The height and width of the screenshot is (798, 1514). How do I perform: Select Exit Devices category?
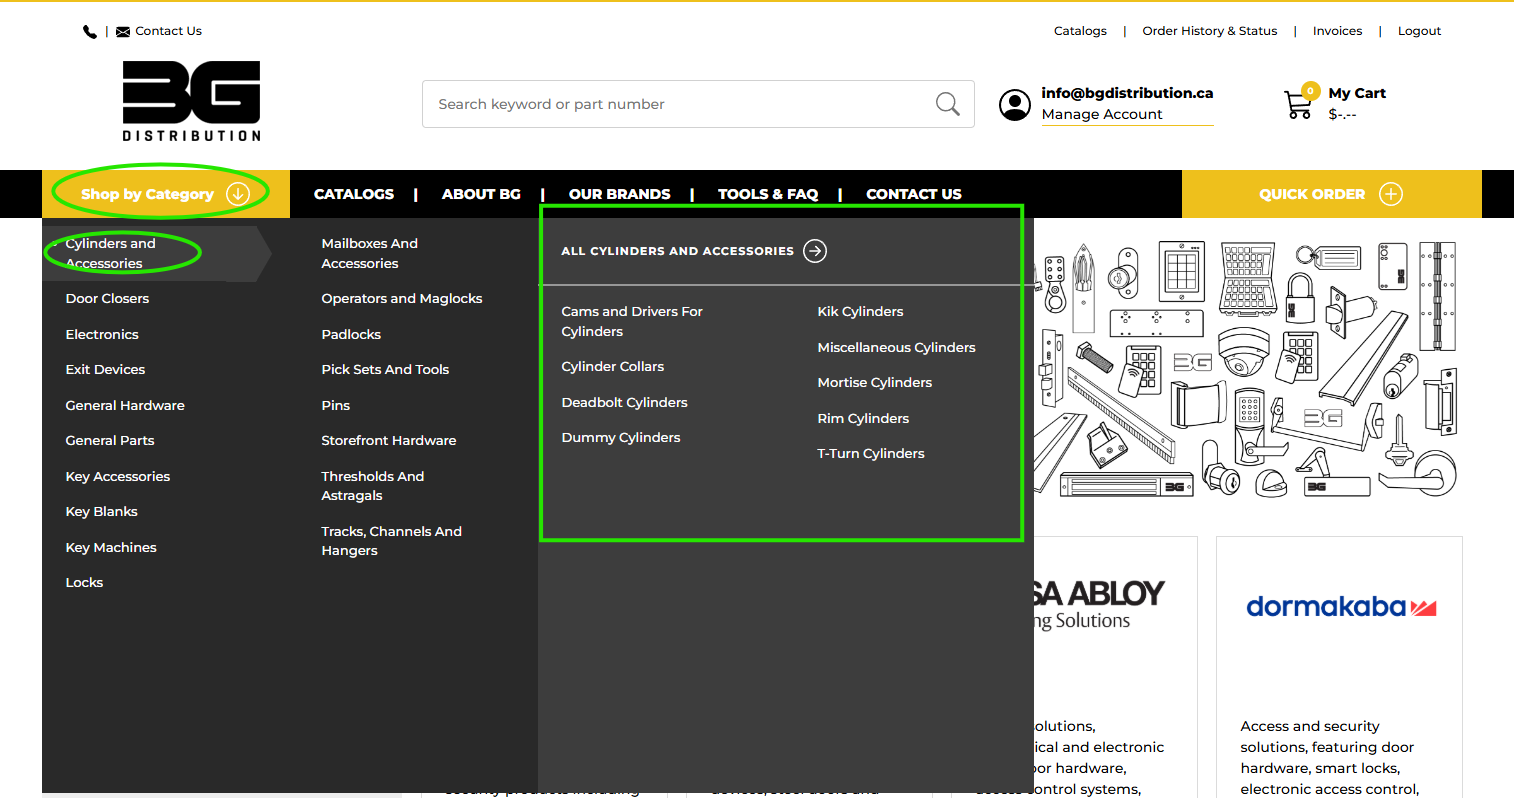(x=105, y=370)
